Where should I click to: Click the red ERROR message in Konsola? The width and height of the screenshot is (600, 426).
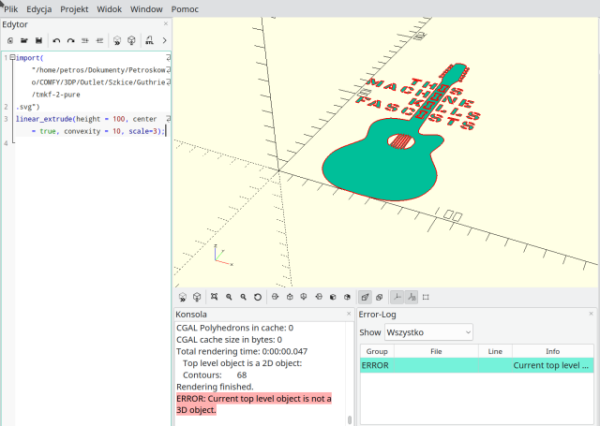(254, 404)
